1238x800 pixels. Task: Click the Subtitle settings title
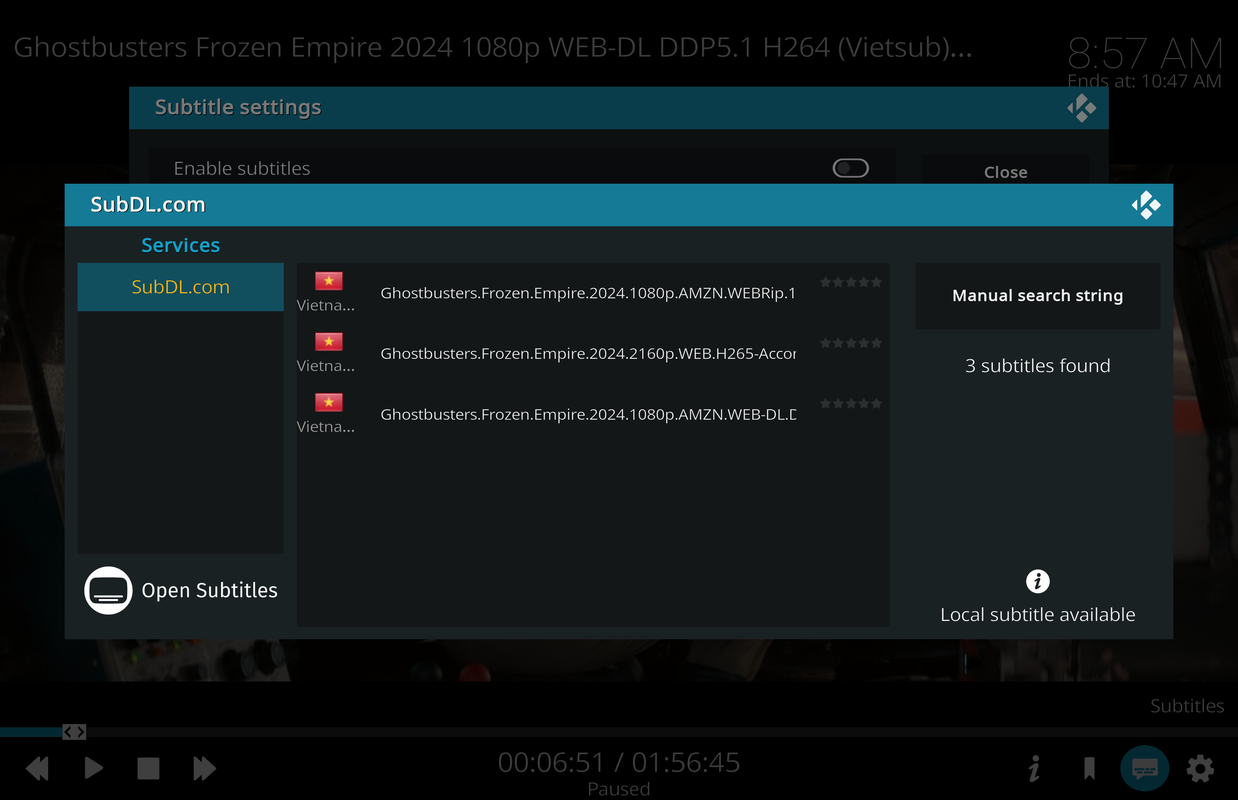[238, 108]
